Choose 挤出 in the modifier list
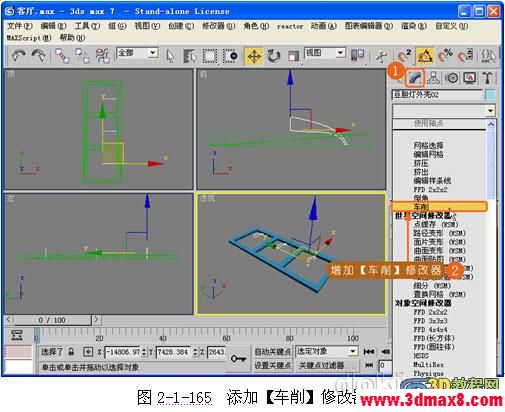This screenshot has width=505, height=412. [x=421, y=172]
